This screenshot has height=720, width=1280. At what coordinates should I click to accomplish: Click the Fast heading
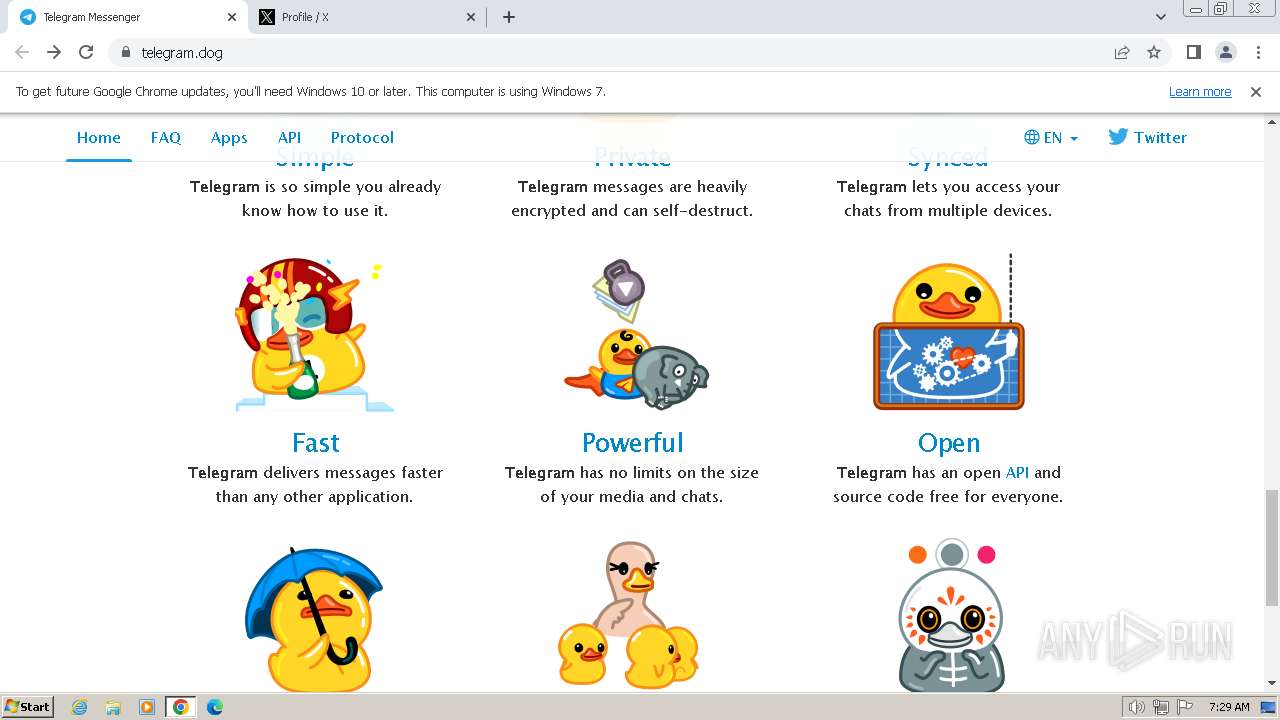[316, 443]
